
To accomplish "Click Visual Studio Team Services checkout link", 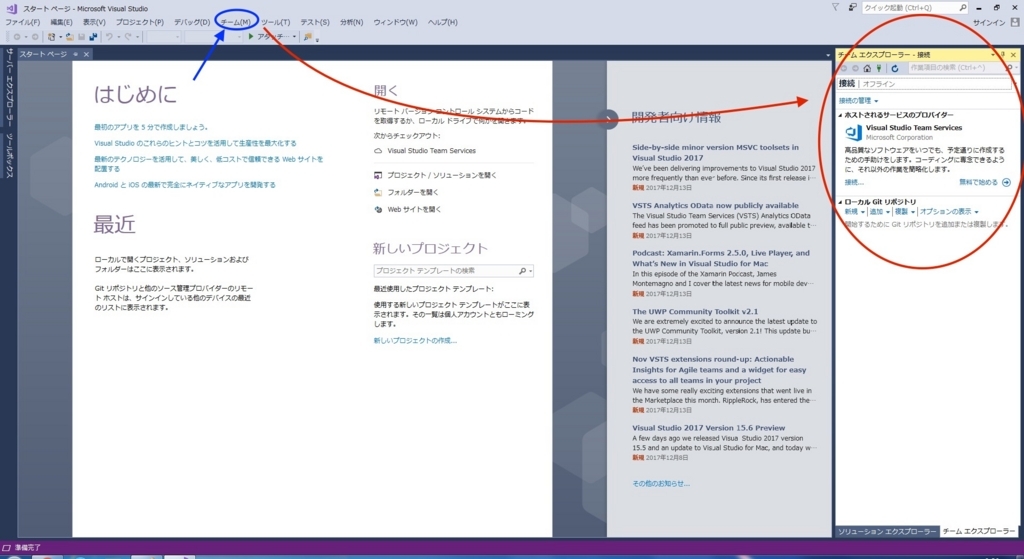I will [431, 151].
